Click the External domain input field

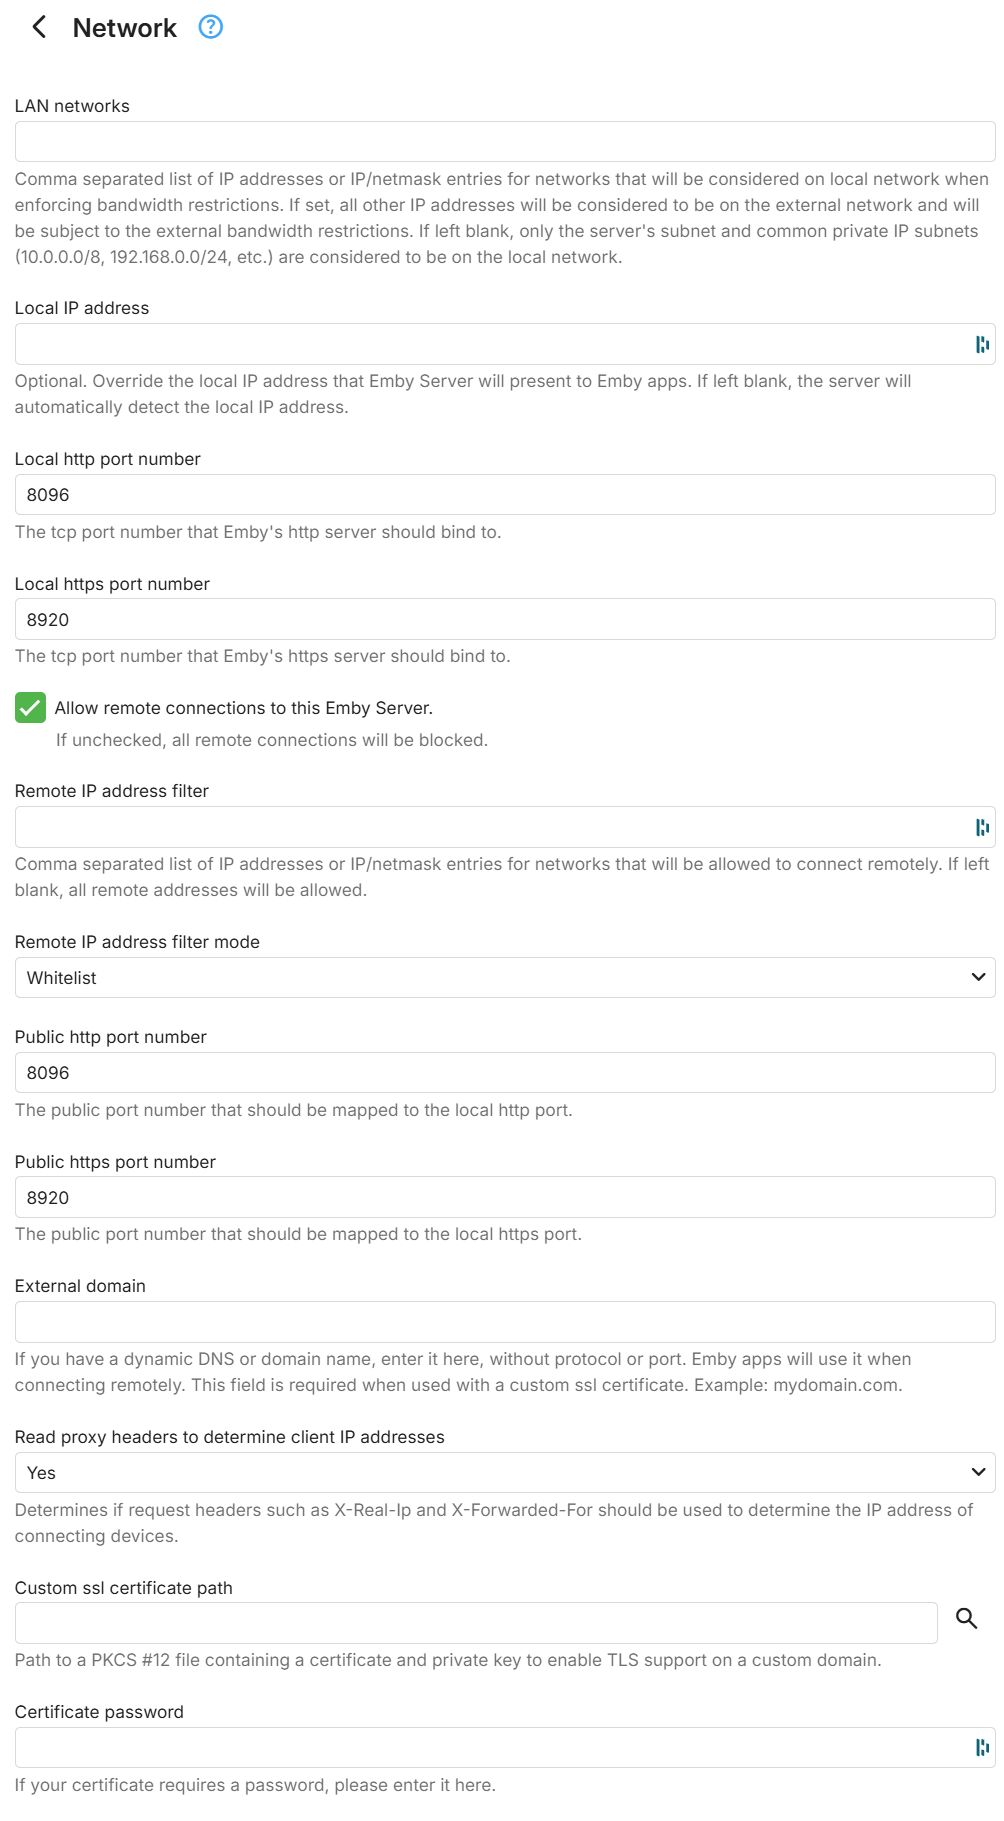click(x=504, y=1322)
